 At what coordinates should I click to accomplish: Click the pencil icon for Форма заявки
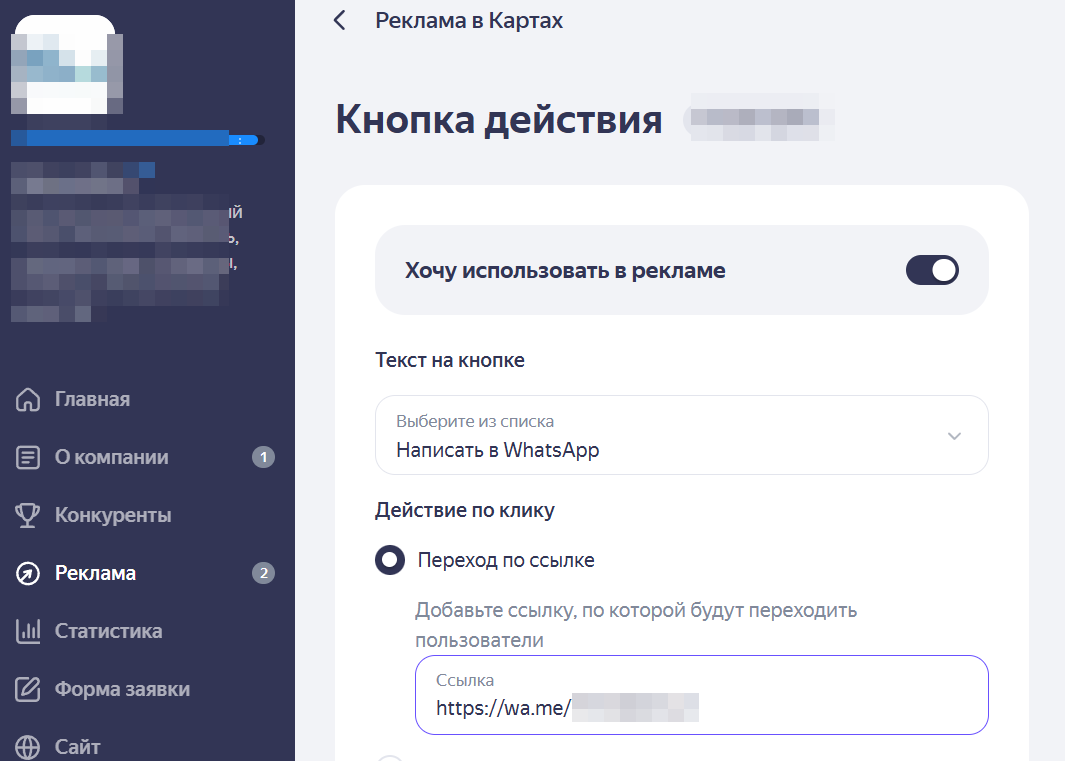pos(28,690)
